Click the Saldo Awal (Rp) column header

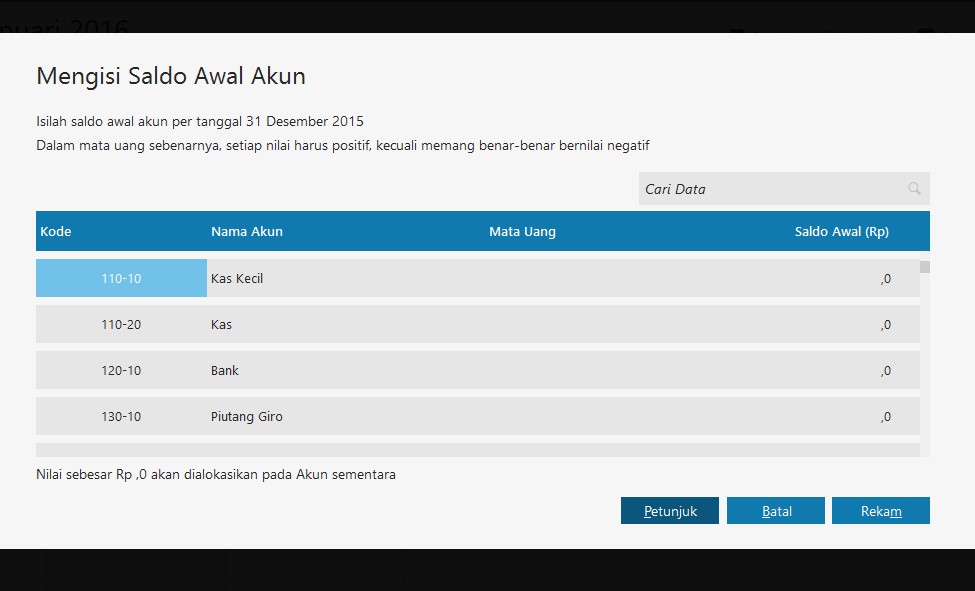[841, 231]
